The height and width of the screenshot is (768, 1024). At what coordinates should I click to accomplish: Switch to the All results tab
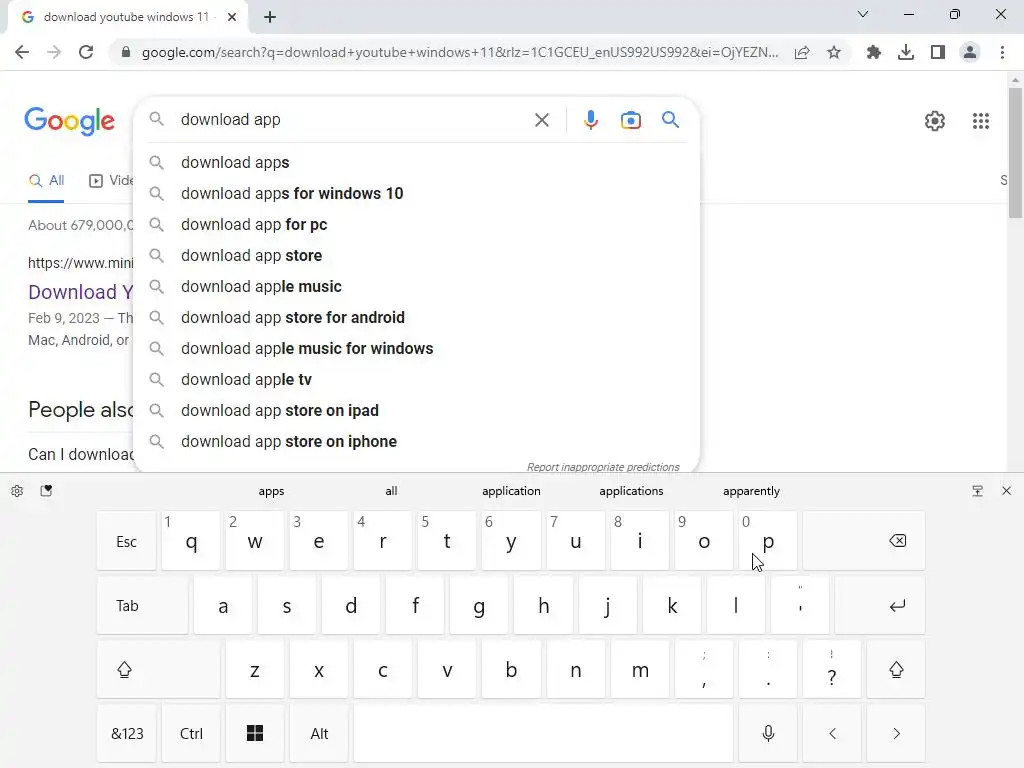[46, 181]
